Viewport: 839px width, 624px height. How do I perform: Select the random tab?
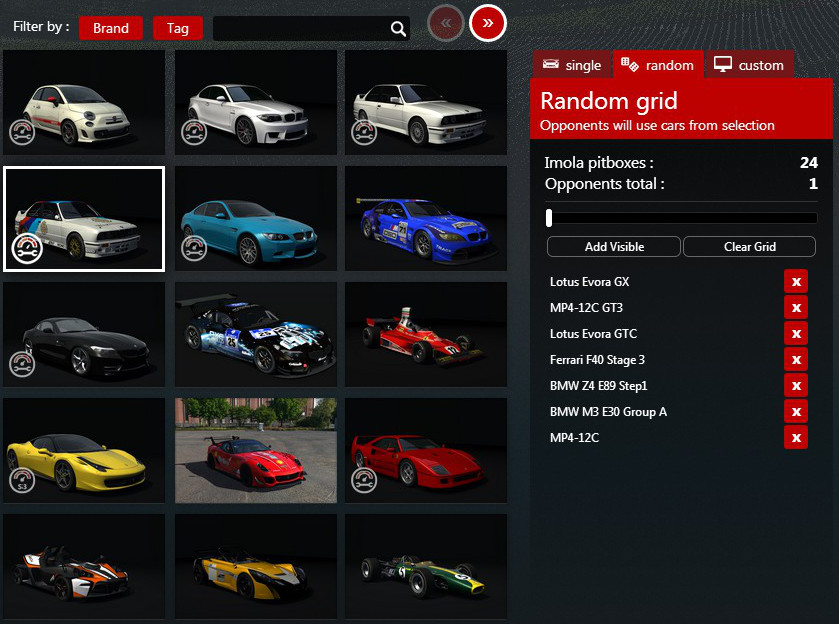point(658,65)
